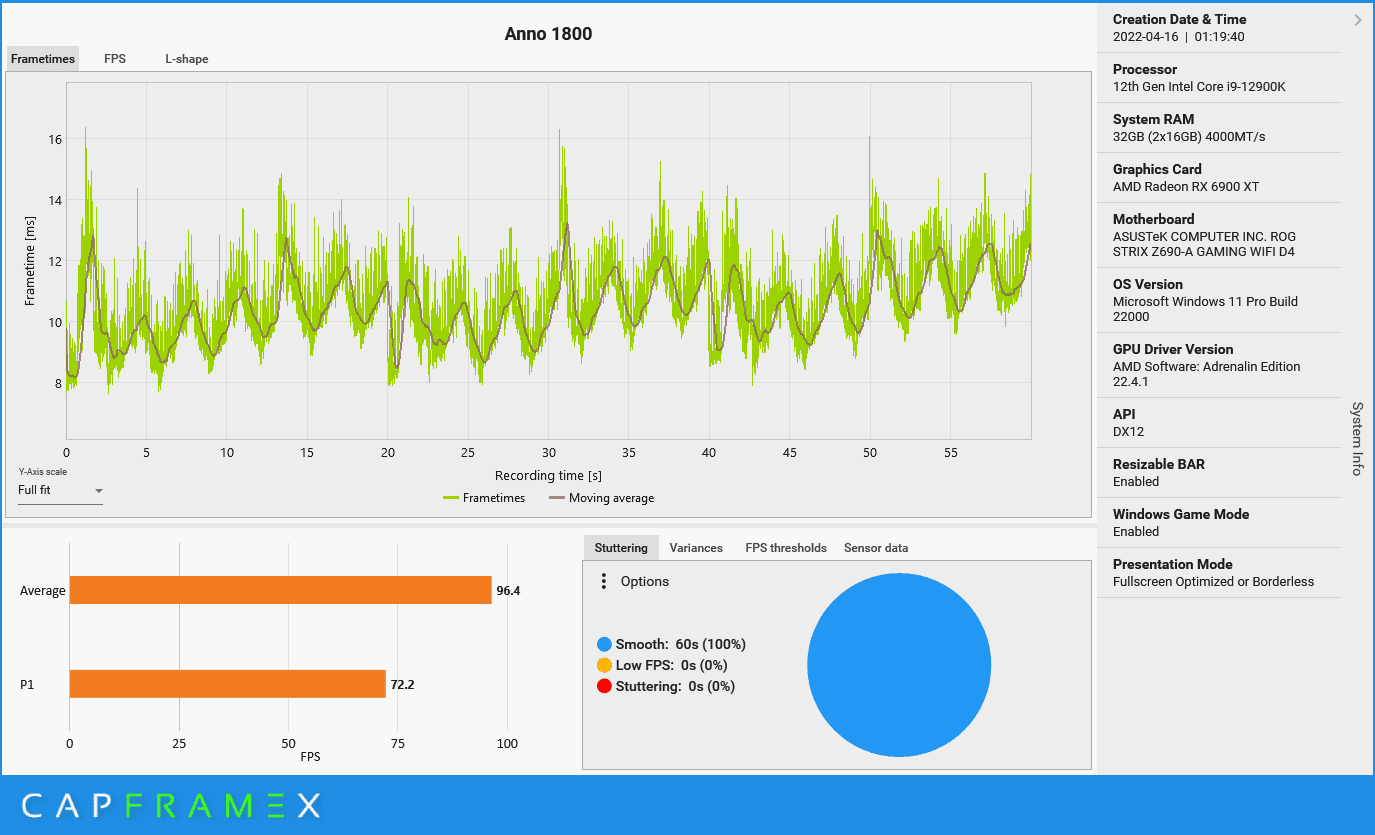Click the red Stuttering legend dot
1375x835 pixels.
click(604, 686)
